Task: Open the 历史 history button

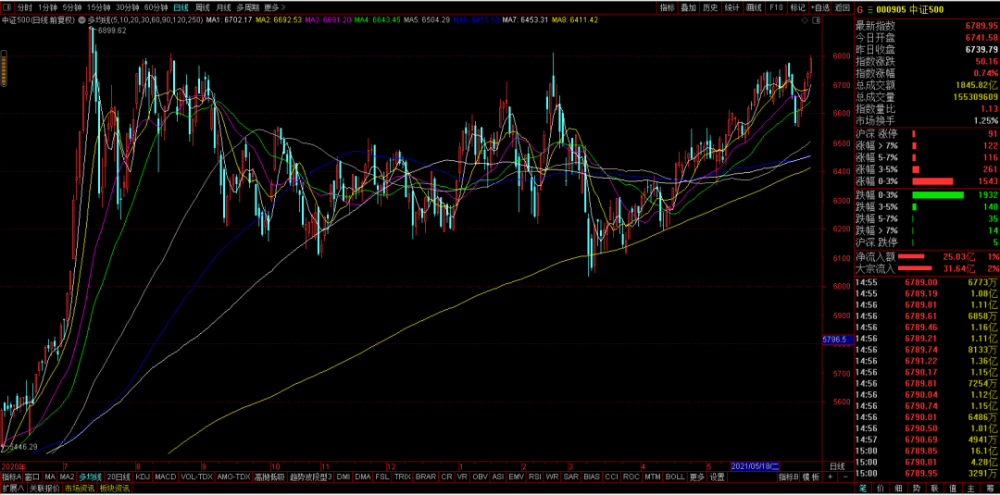Action: (x=710, y=8)
